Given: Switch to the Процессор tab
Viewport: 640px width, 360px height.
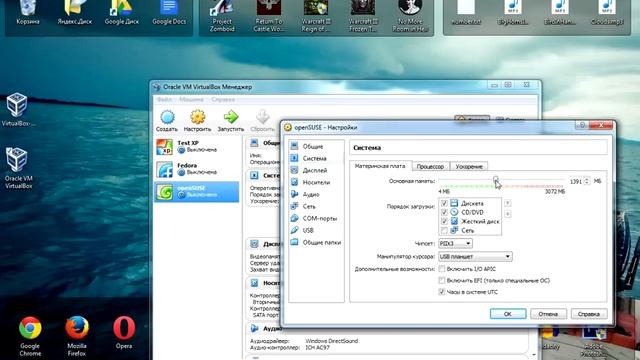Looking at the screenshot, I should (x=430, y=167).
